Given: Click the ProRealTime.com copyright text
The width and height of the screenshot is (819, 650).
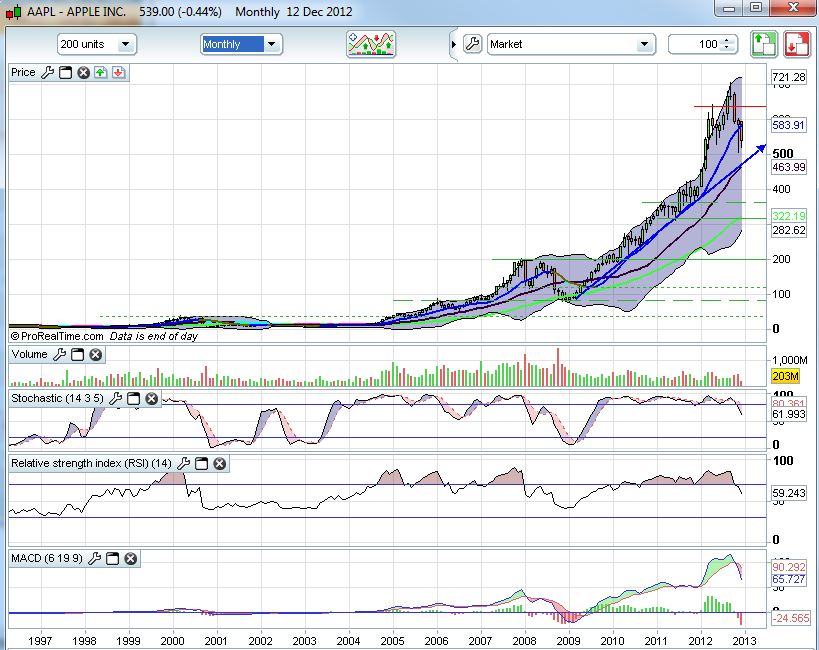Looking at the screenshot, I should coord(57,336).
